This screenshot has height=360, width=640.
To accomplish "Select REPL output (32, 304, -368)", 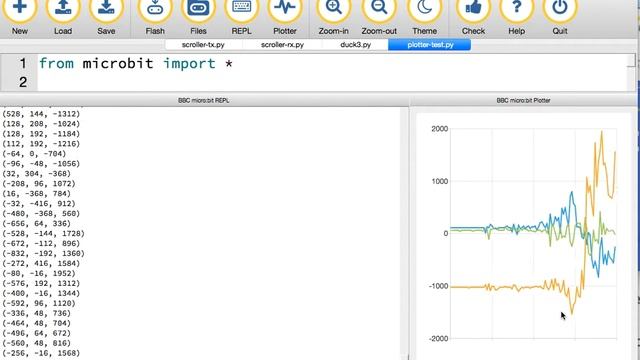I will (x=36, y=174).
